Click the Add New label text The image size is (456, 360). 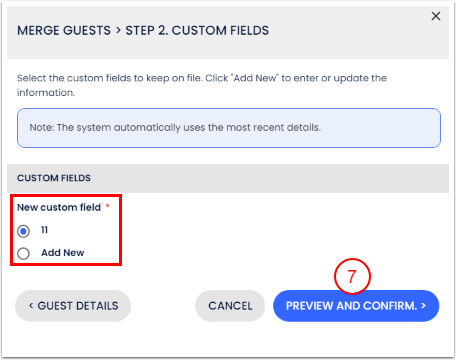point(63,253)
